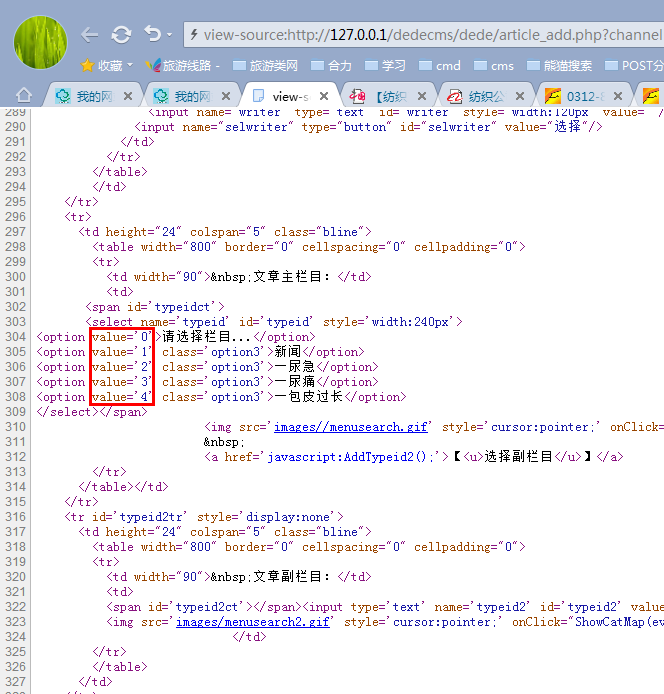Click the 一尿急 option text
The width and height of the screenshot is (664, 694).
pyautogui.click(x=294, y=367)
